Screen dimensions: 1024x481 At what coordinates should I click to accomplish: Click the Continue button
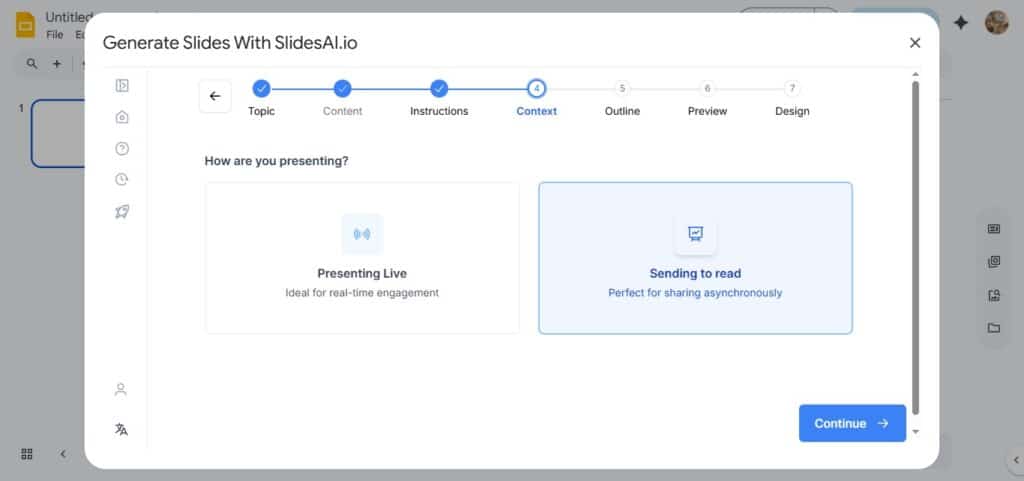click(852, 423)
